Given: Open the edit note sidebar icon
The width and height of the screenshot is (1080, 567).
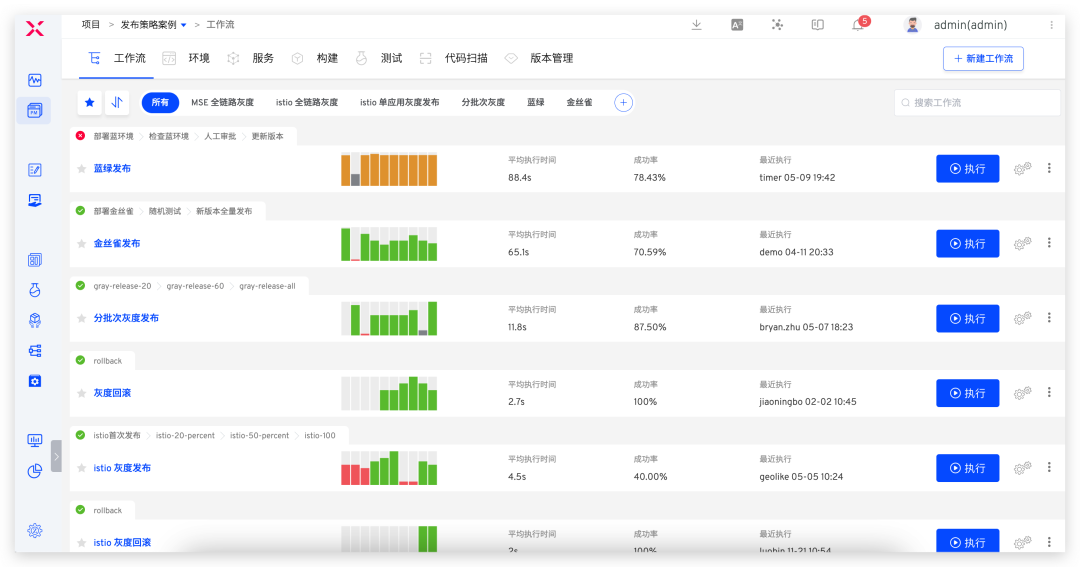Looking at the screenshot, I should [x=34, y=170].
